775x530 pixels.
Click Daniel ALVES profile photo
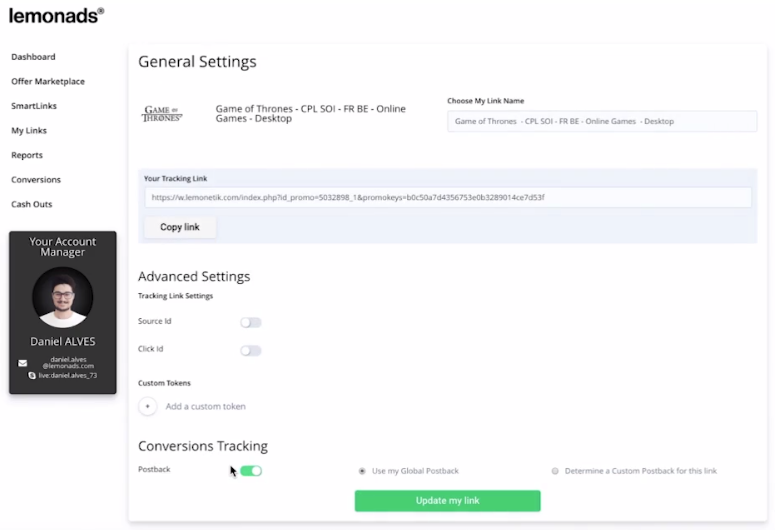62,297
